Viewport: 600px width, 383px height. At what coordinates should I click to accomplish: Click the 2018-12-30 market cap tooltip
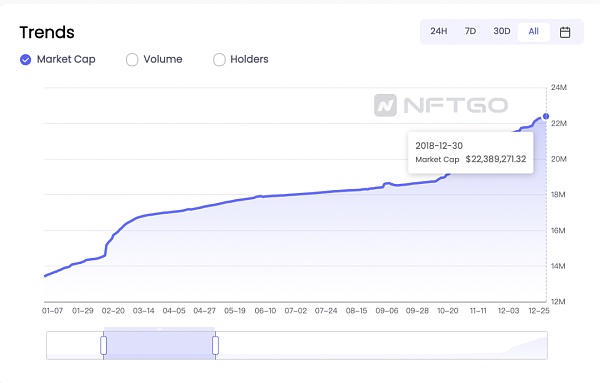(470, 153)
